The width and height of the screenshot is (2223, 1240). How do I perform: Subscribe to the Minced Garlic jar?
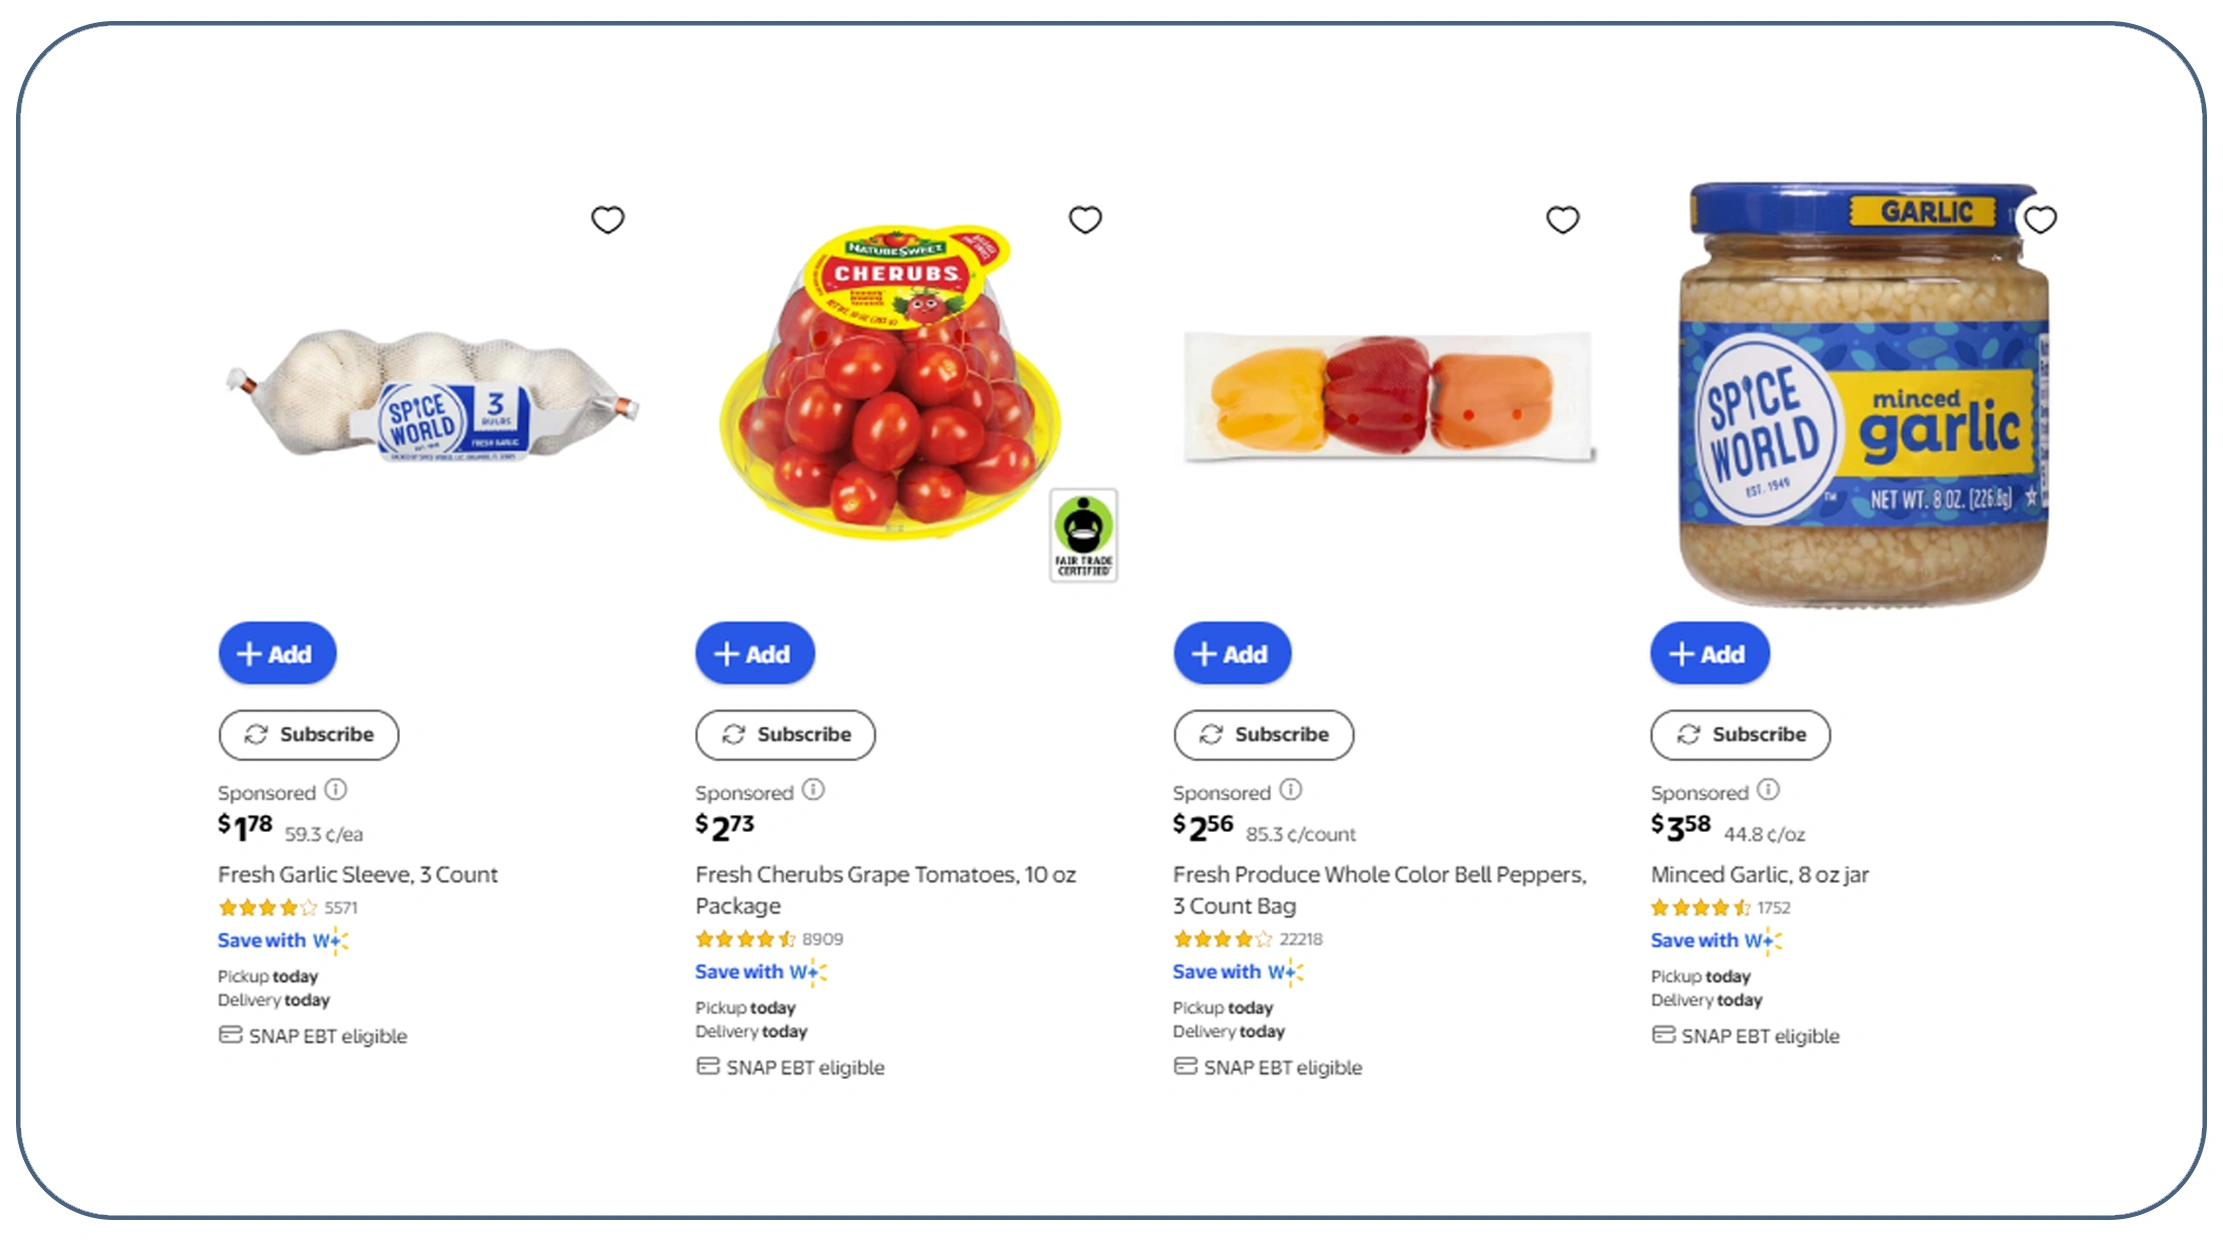(x=1740, y=734)
